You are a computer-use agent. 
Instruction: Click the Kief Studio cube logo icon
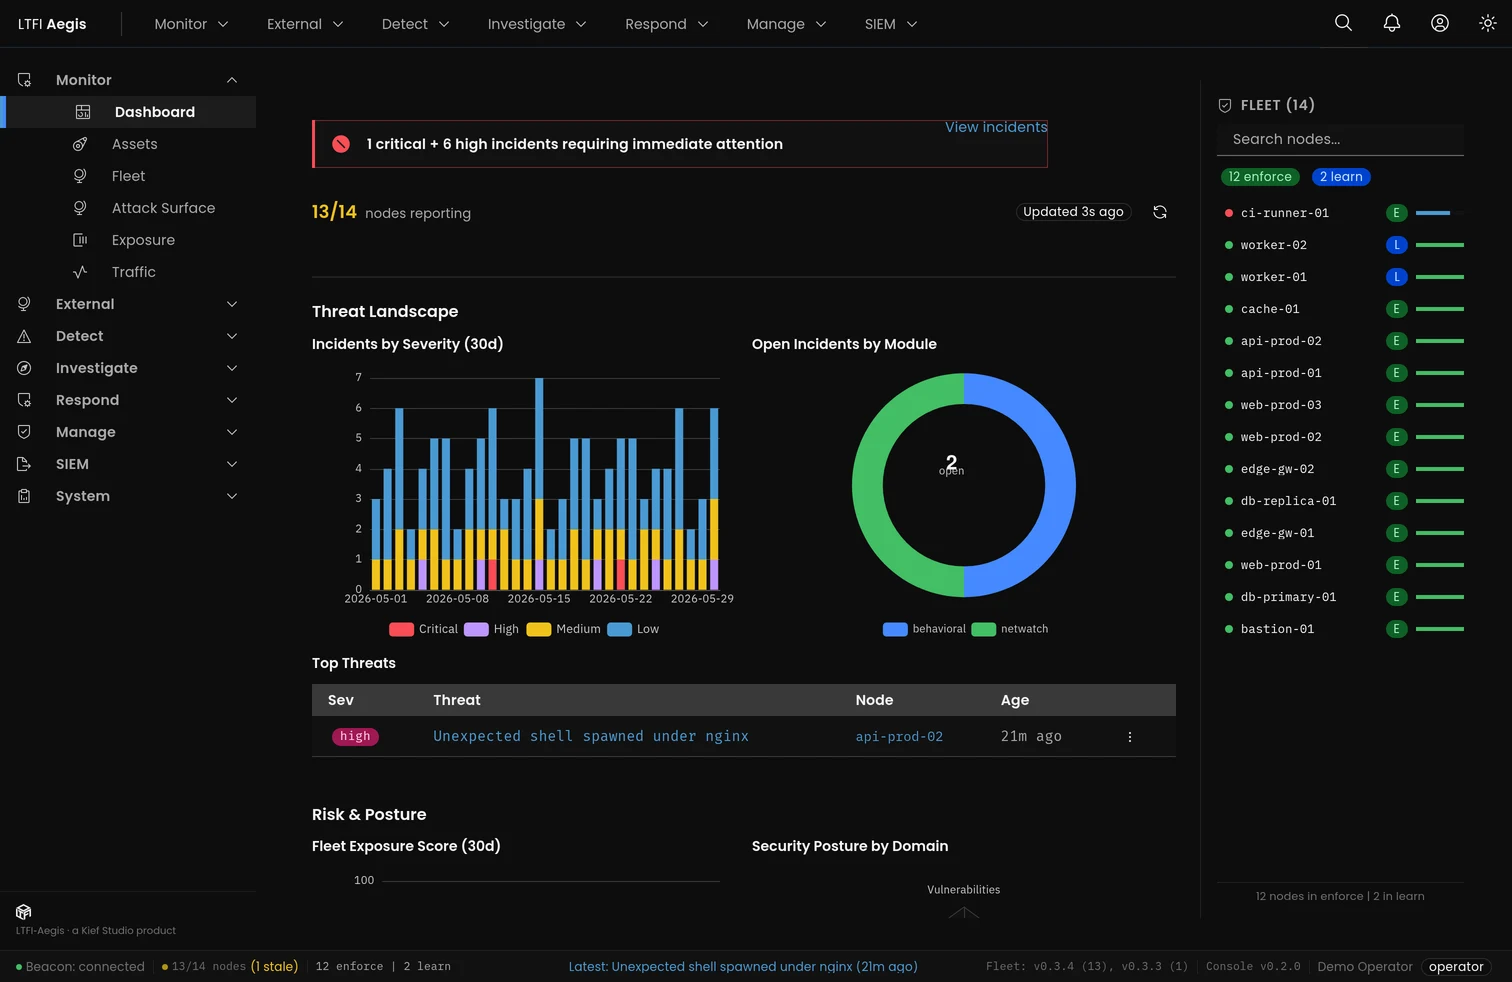[x=24, y=912]
